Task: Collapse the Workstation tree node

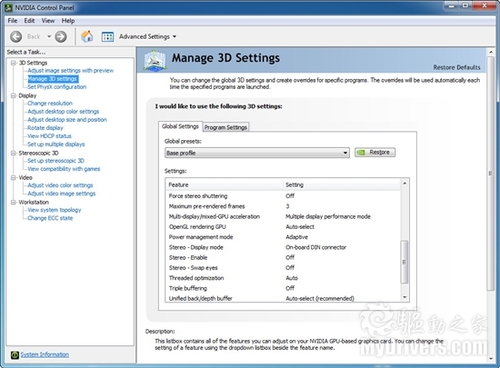Action: (14, 202)
